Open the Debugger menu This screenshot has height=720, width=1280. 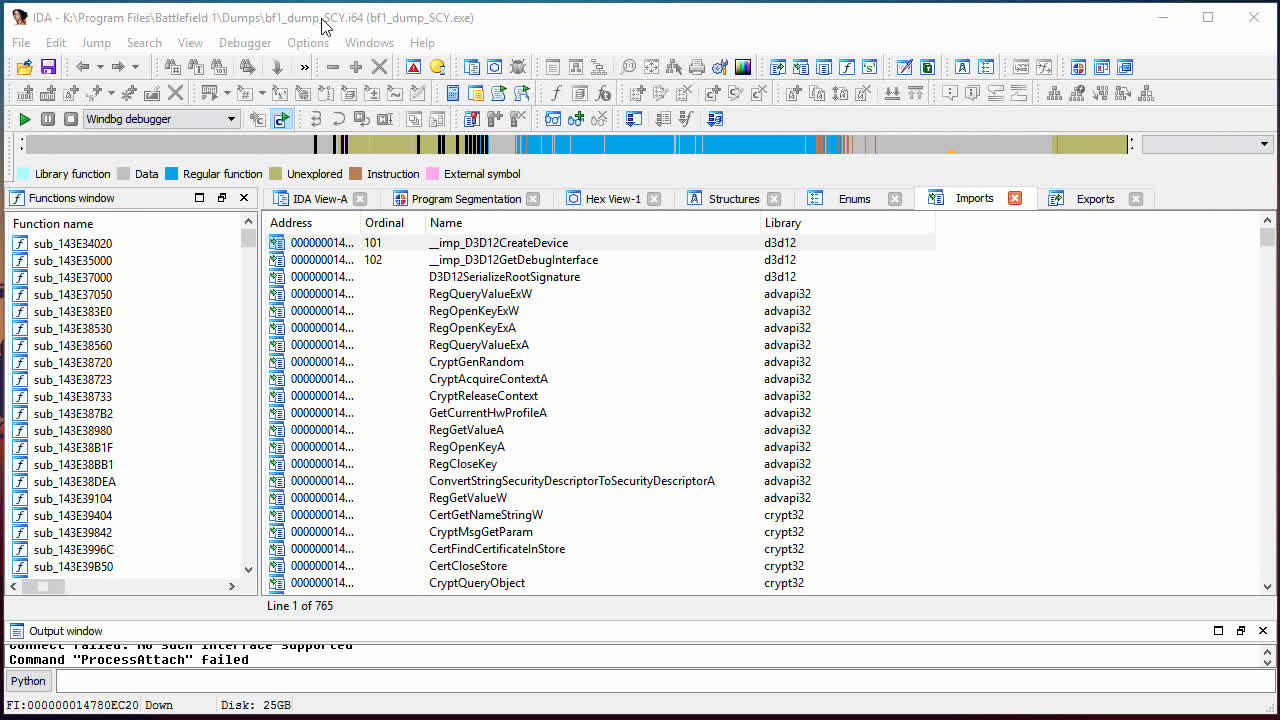click(245, 43)
